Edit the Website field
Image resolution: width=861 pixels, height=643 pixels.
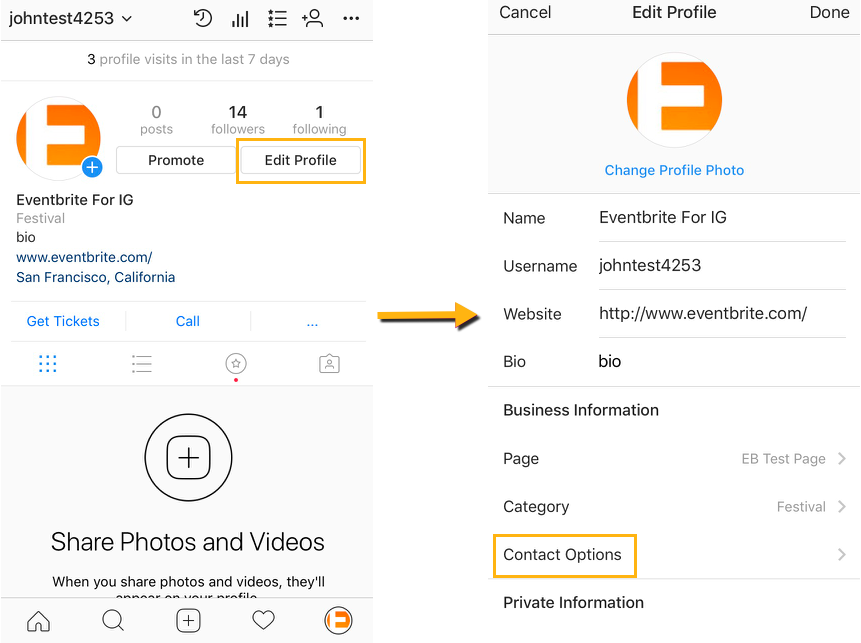tap(722, 314)
